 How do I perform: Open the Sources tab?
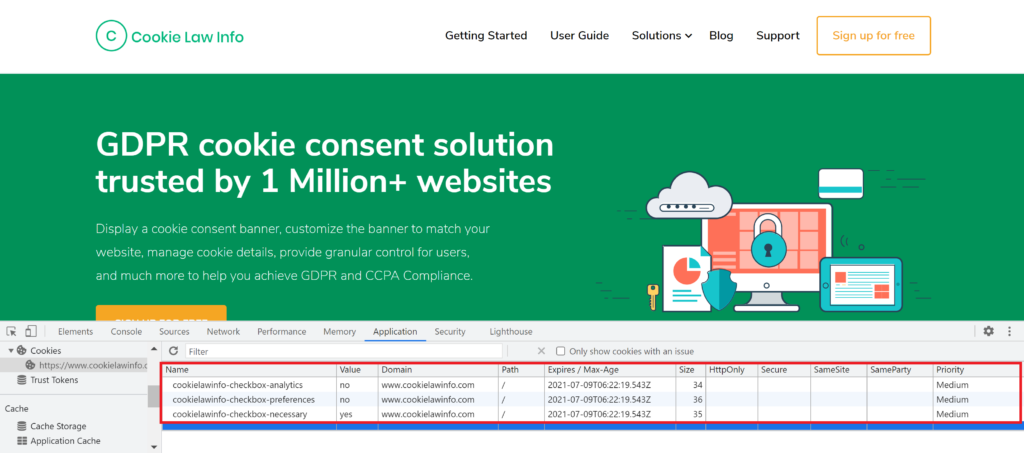point(174,332)
